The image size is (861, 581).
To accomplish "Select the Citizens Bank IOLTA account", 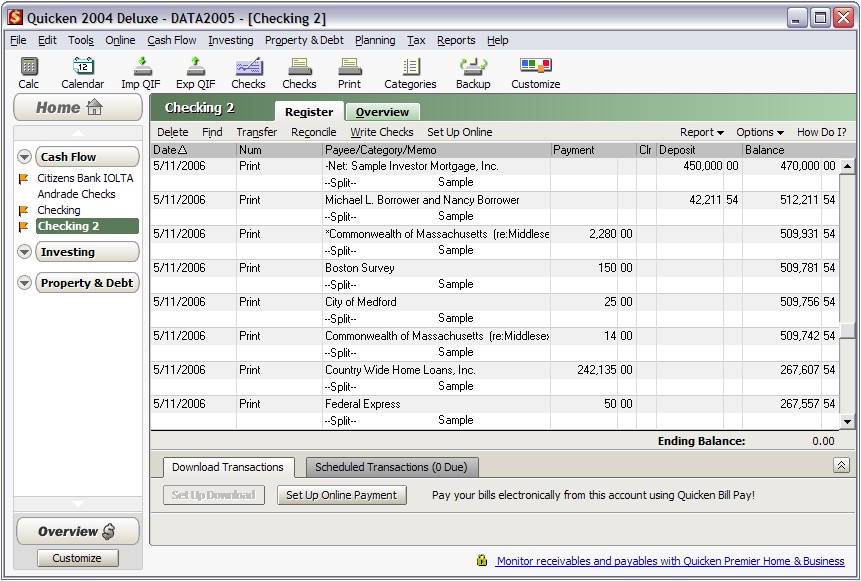I will [85, 178].
